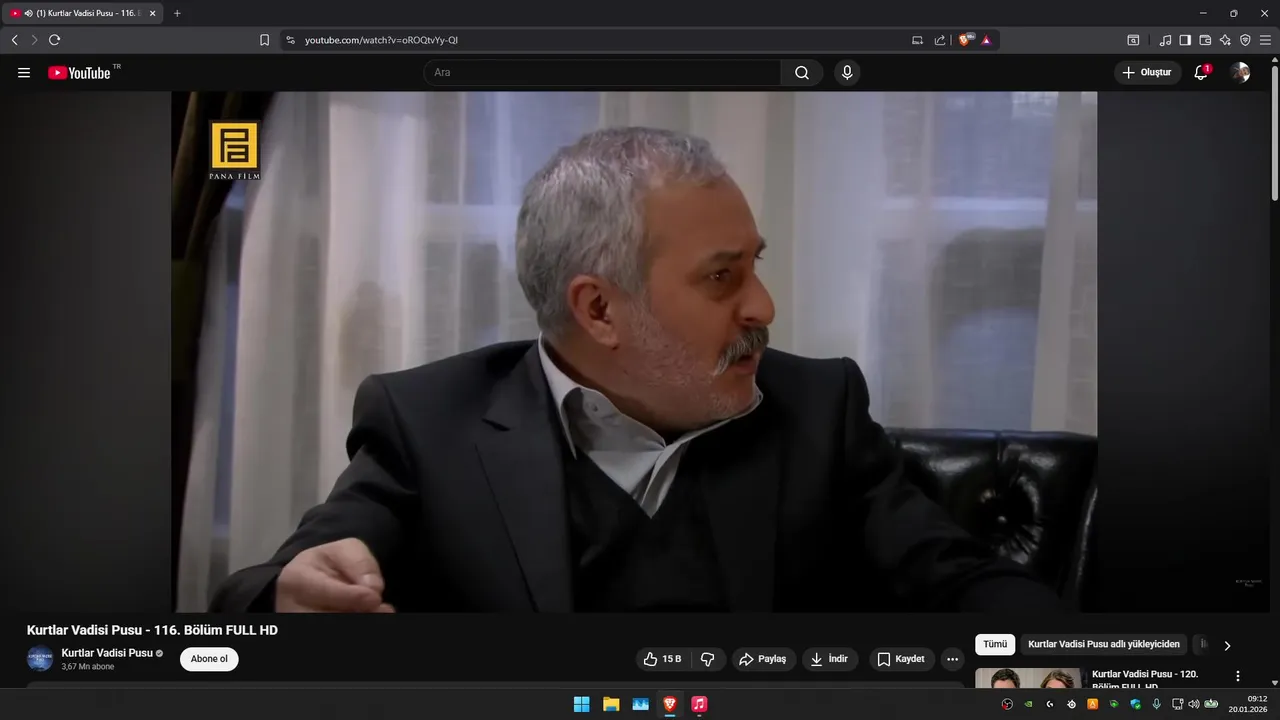This screenshot has height=720, width=1280.
Task: Click the search magnifier button
Action: pyautogui.click(x=802, y=73)
